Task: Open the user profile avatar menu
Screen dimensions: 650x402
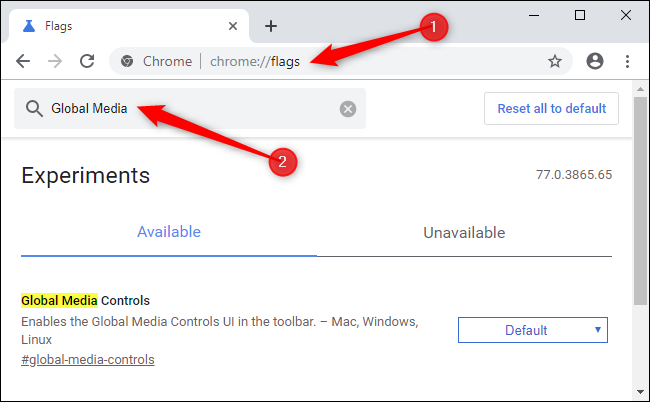Action: 594,61
